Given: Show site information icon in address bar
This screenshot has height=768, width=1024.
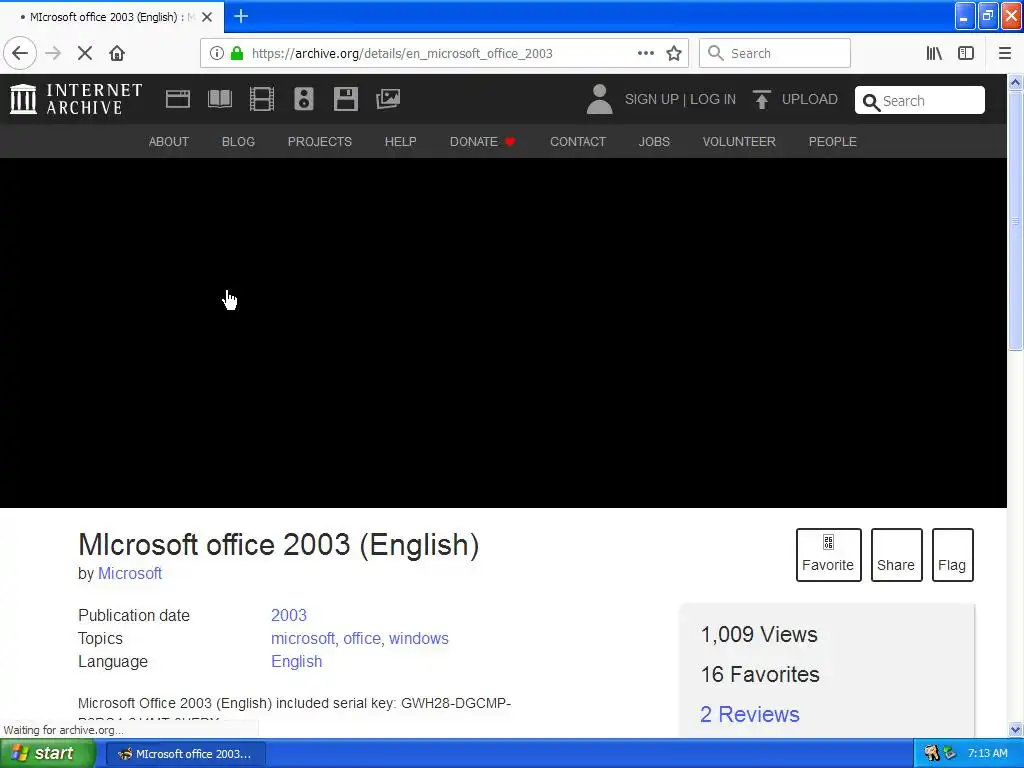Looking at the screenshot, I should (x=217, y=53).
